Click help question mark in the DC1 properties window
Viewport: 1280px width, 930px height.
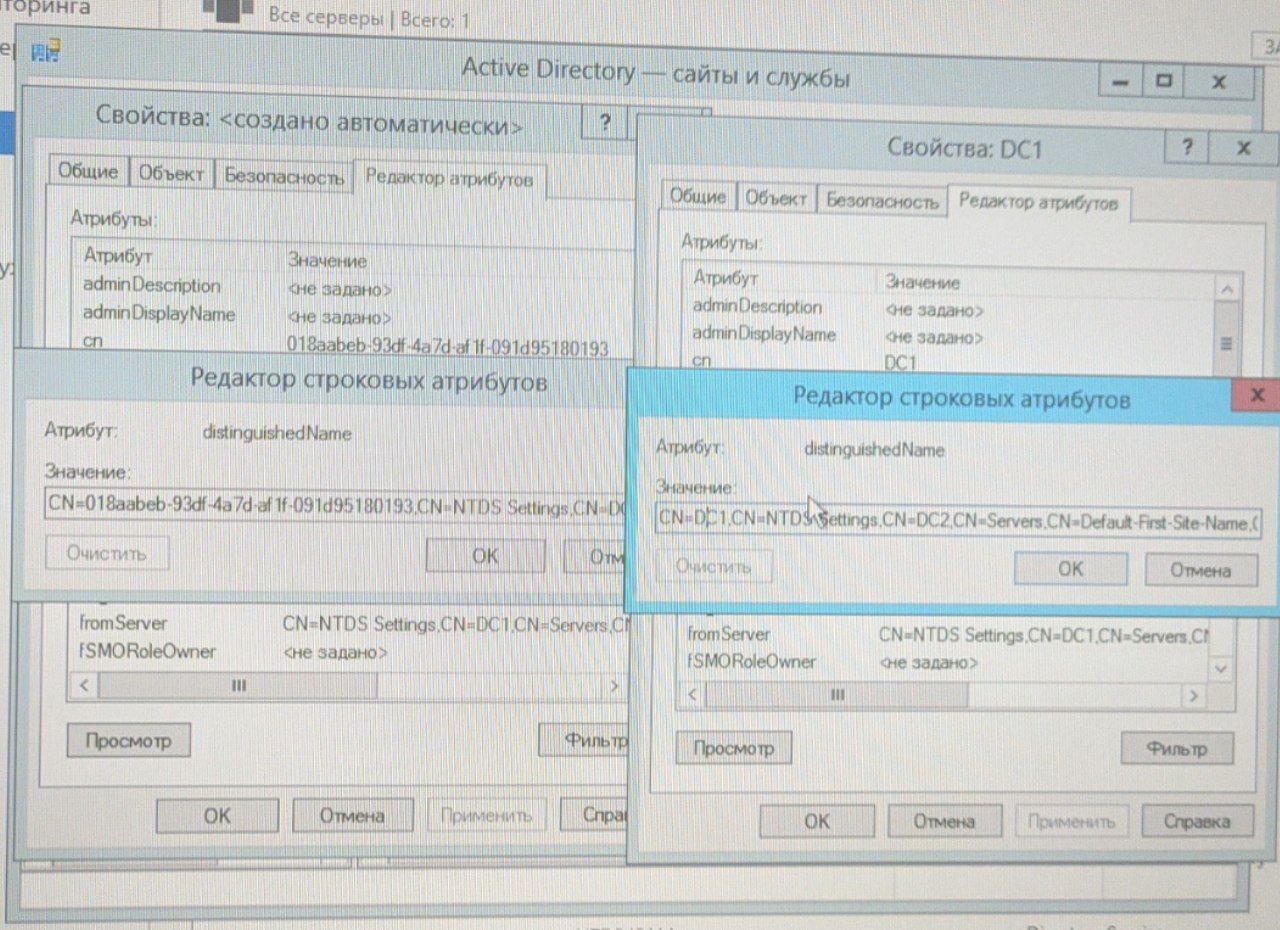click(x=1187, y=148)
